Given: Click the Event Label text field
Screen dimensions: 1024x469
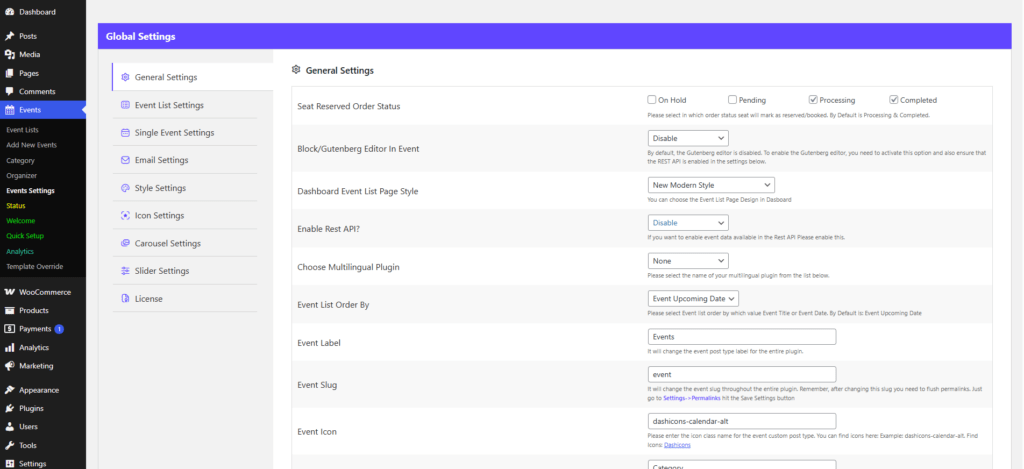Looking at the screenshot, I should [x=742, y=336].
